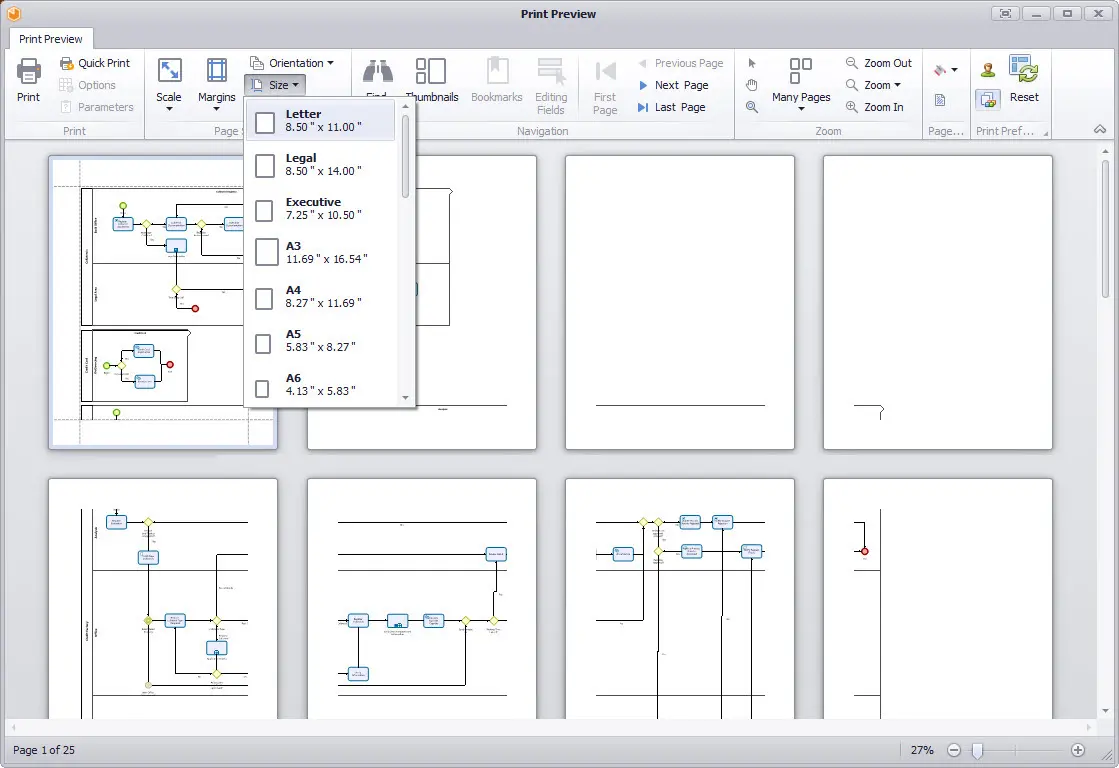
Task: Open the Many Pages dropdown
Action: coord(801,84)
